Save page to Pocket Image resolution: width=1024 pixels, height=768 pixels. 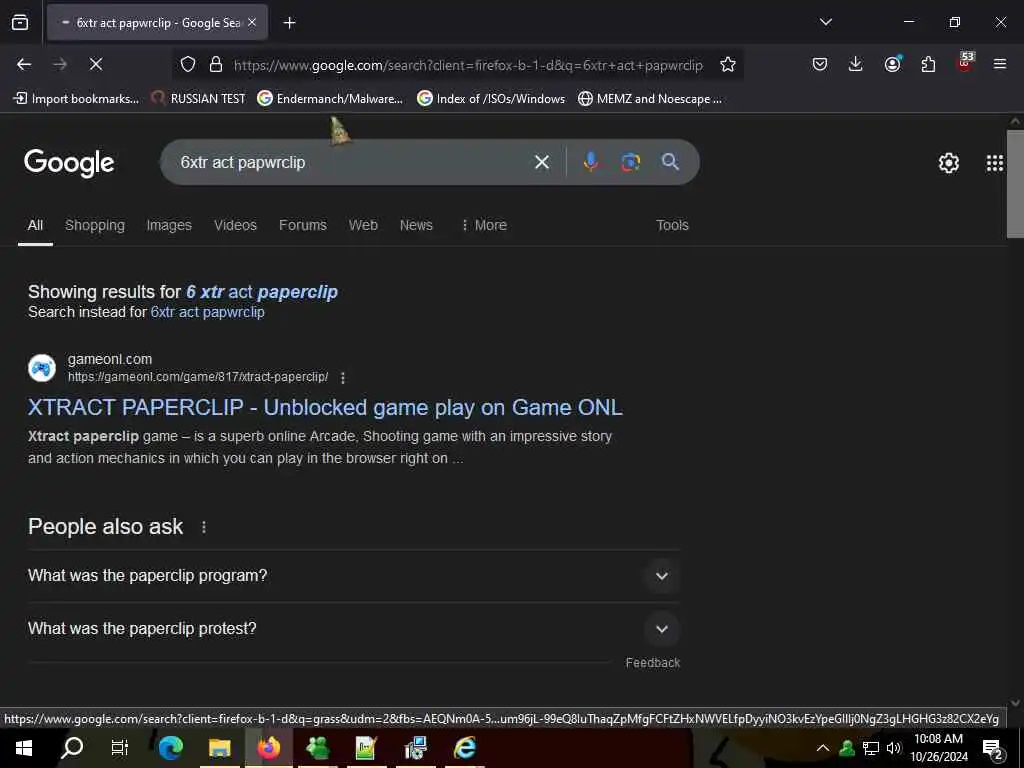tap(820, 64)
